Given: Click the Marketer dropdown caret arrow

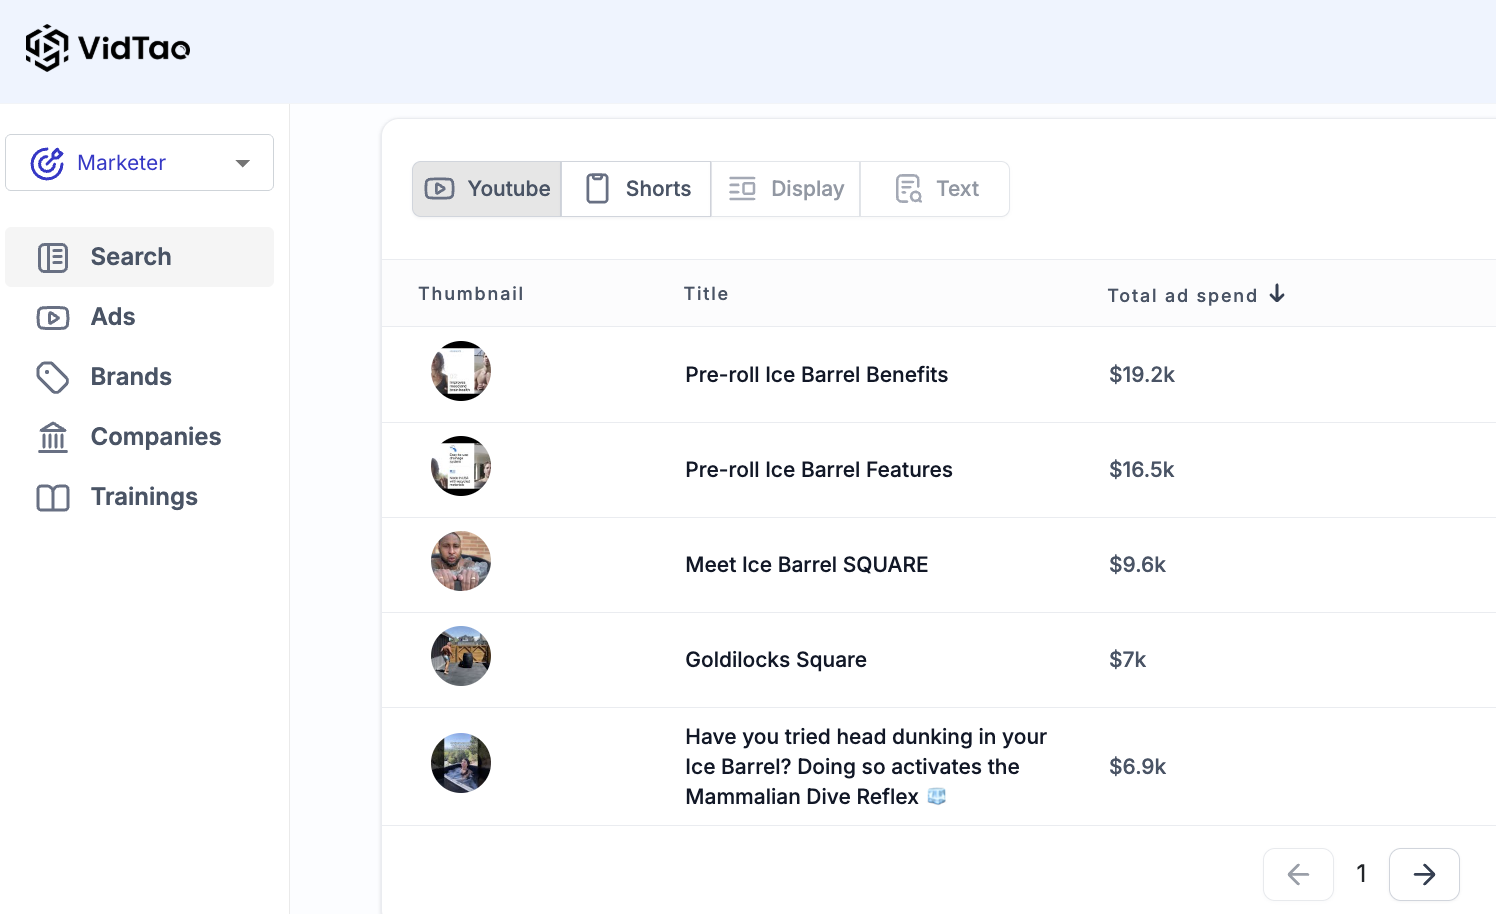Looking at the screenshot, I should tap(242, 163).
